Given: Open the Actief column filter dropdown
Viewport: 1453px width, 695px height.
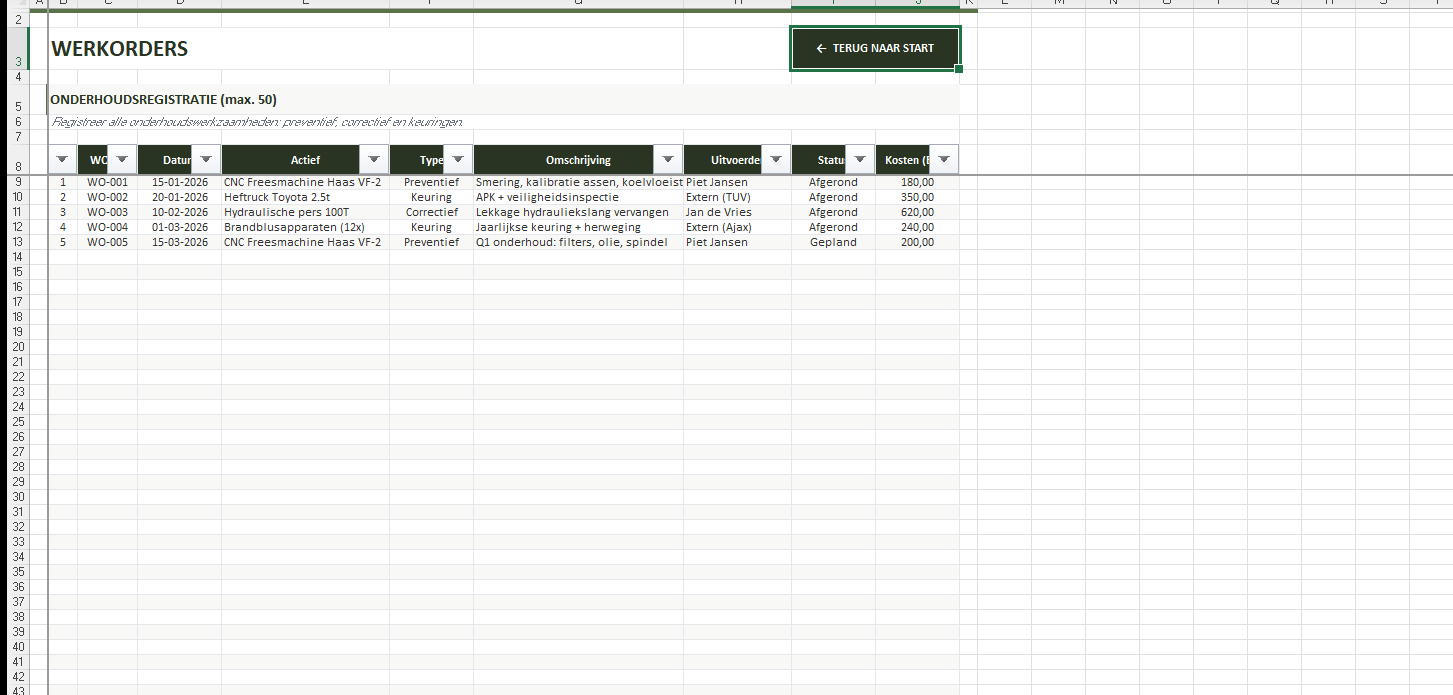Looking at the screenshot, I should coord(374,160).
